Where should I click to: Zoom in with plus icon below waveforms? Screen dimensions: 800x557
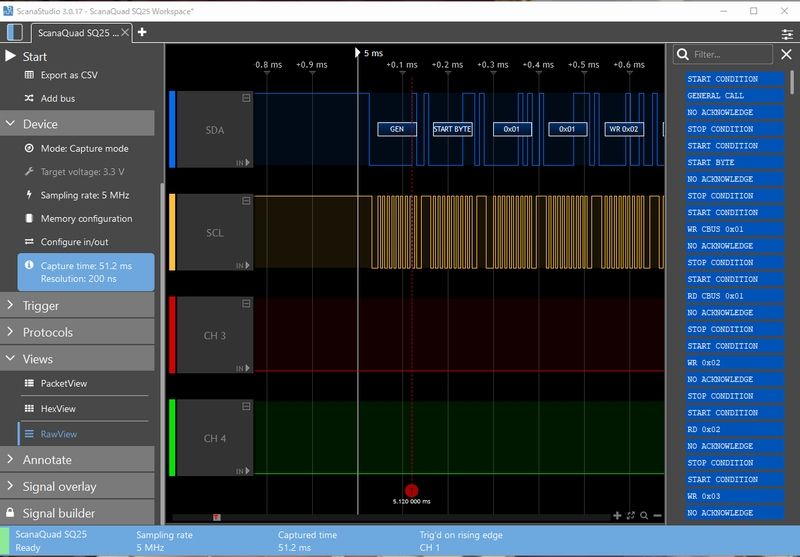(617, 516)
